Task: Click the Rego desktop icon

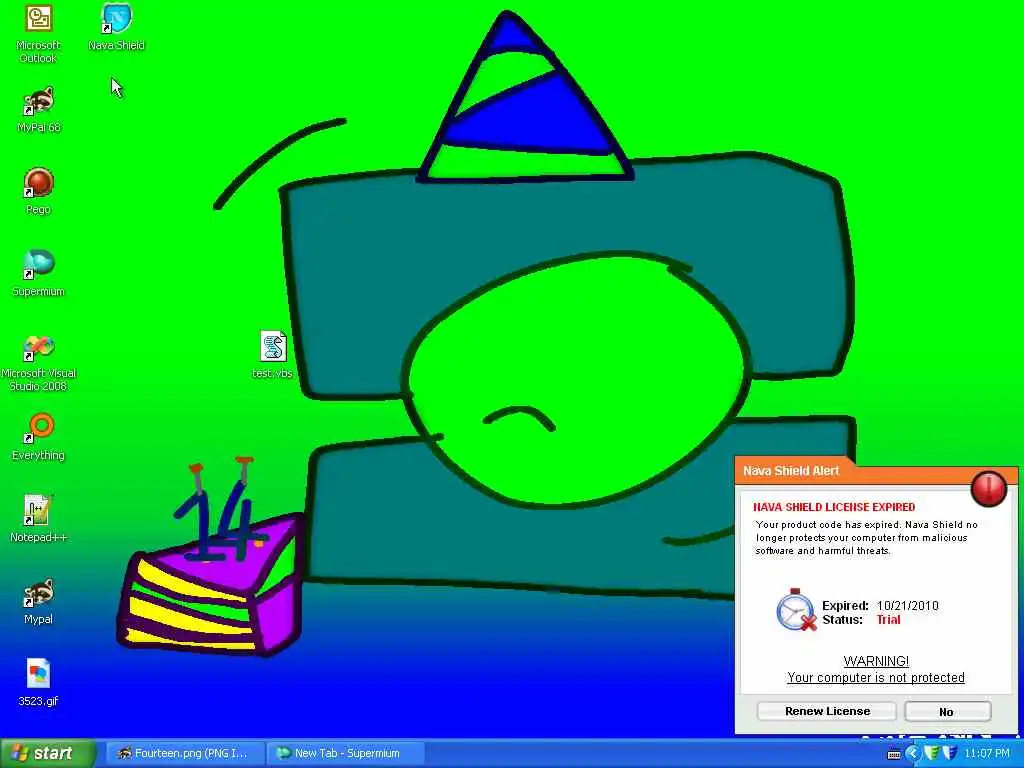Action: tap(38, 191)
